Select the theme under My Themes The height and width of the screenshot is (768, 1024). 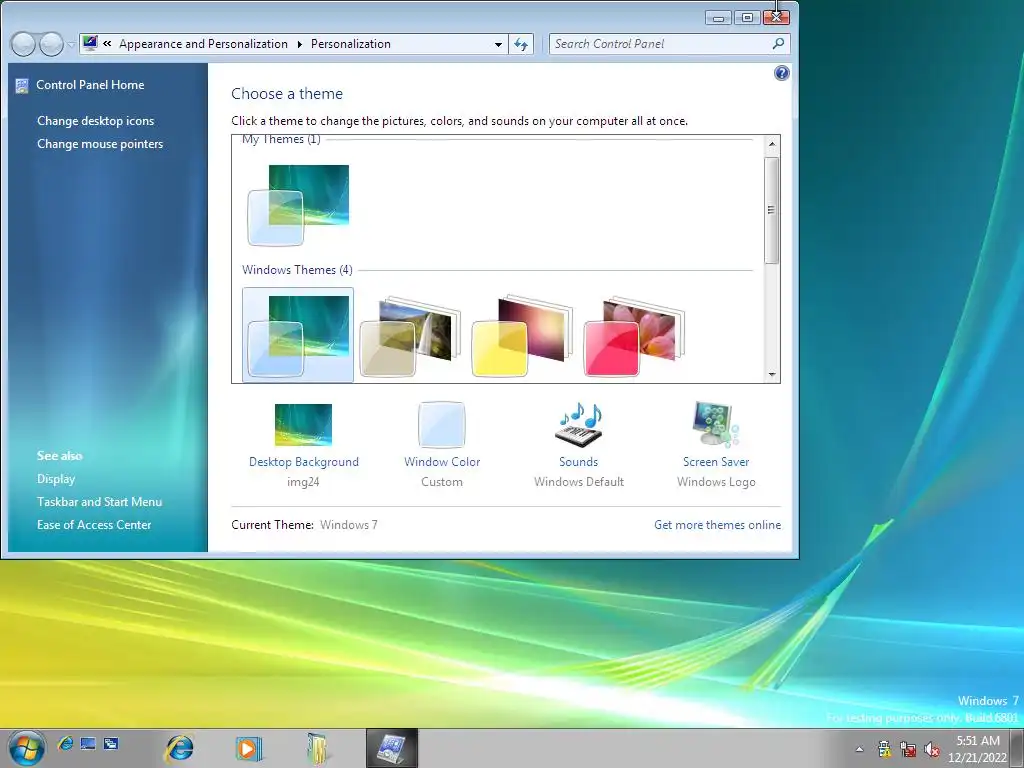point(298,204)
